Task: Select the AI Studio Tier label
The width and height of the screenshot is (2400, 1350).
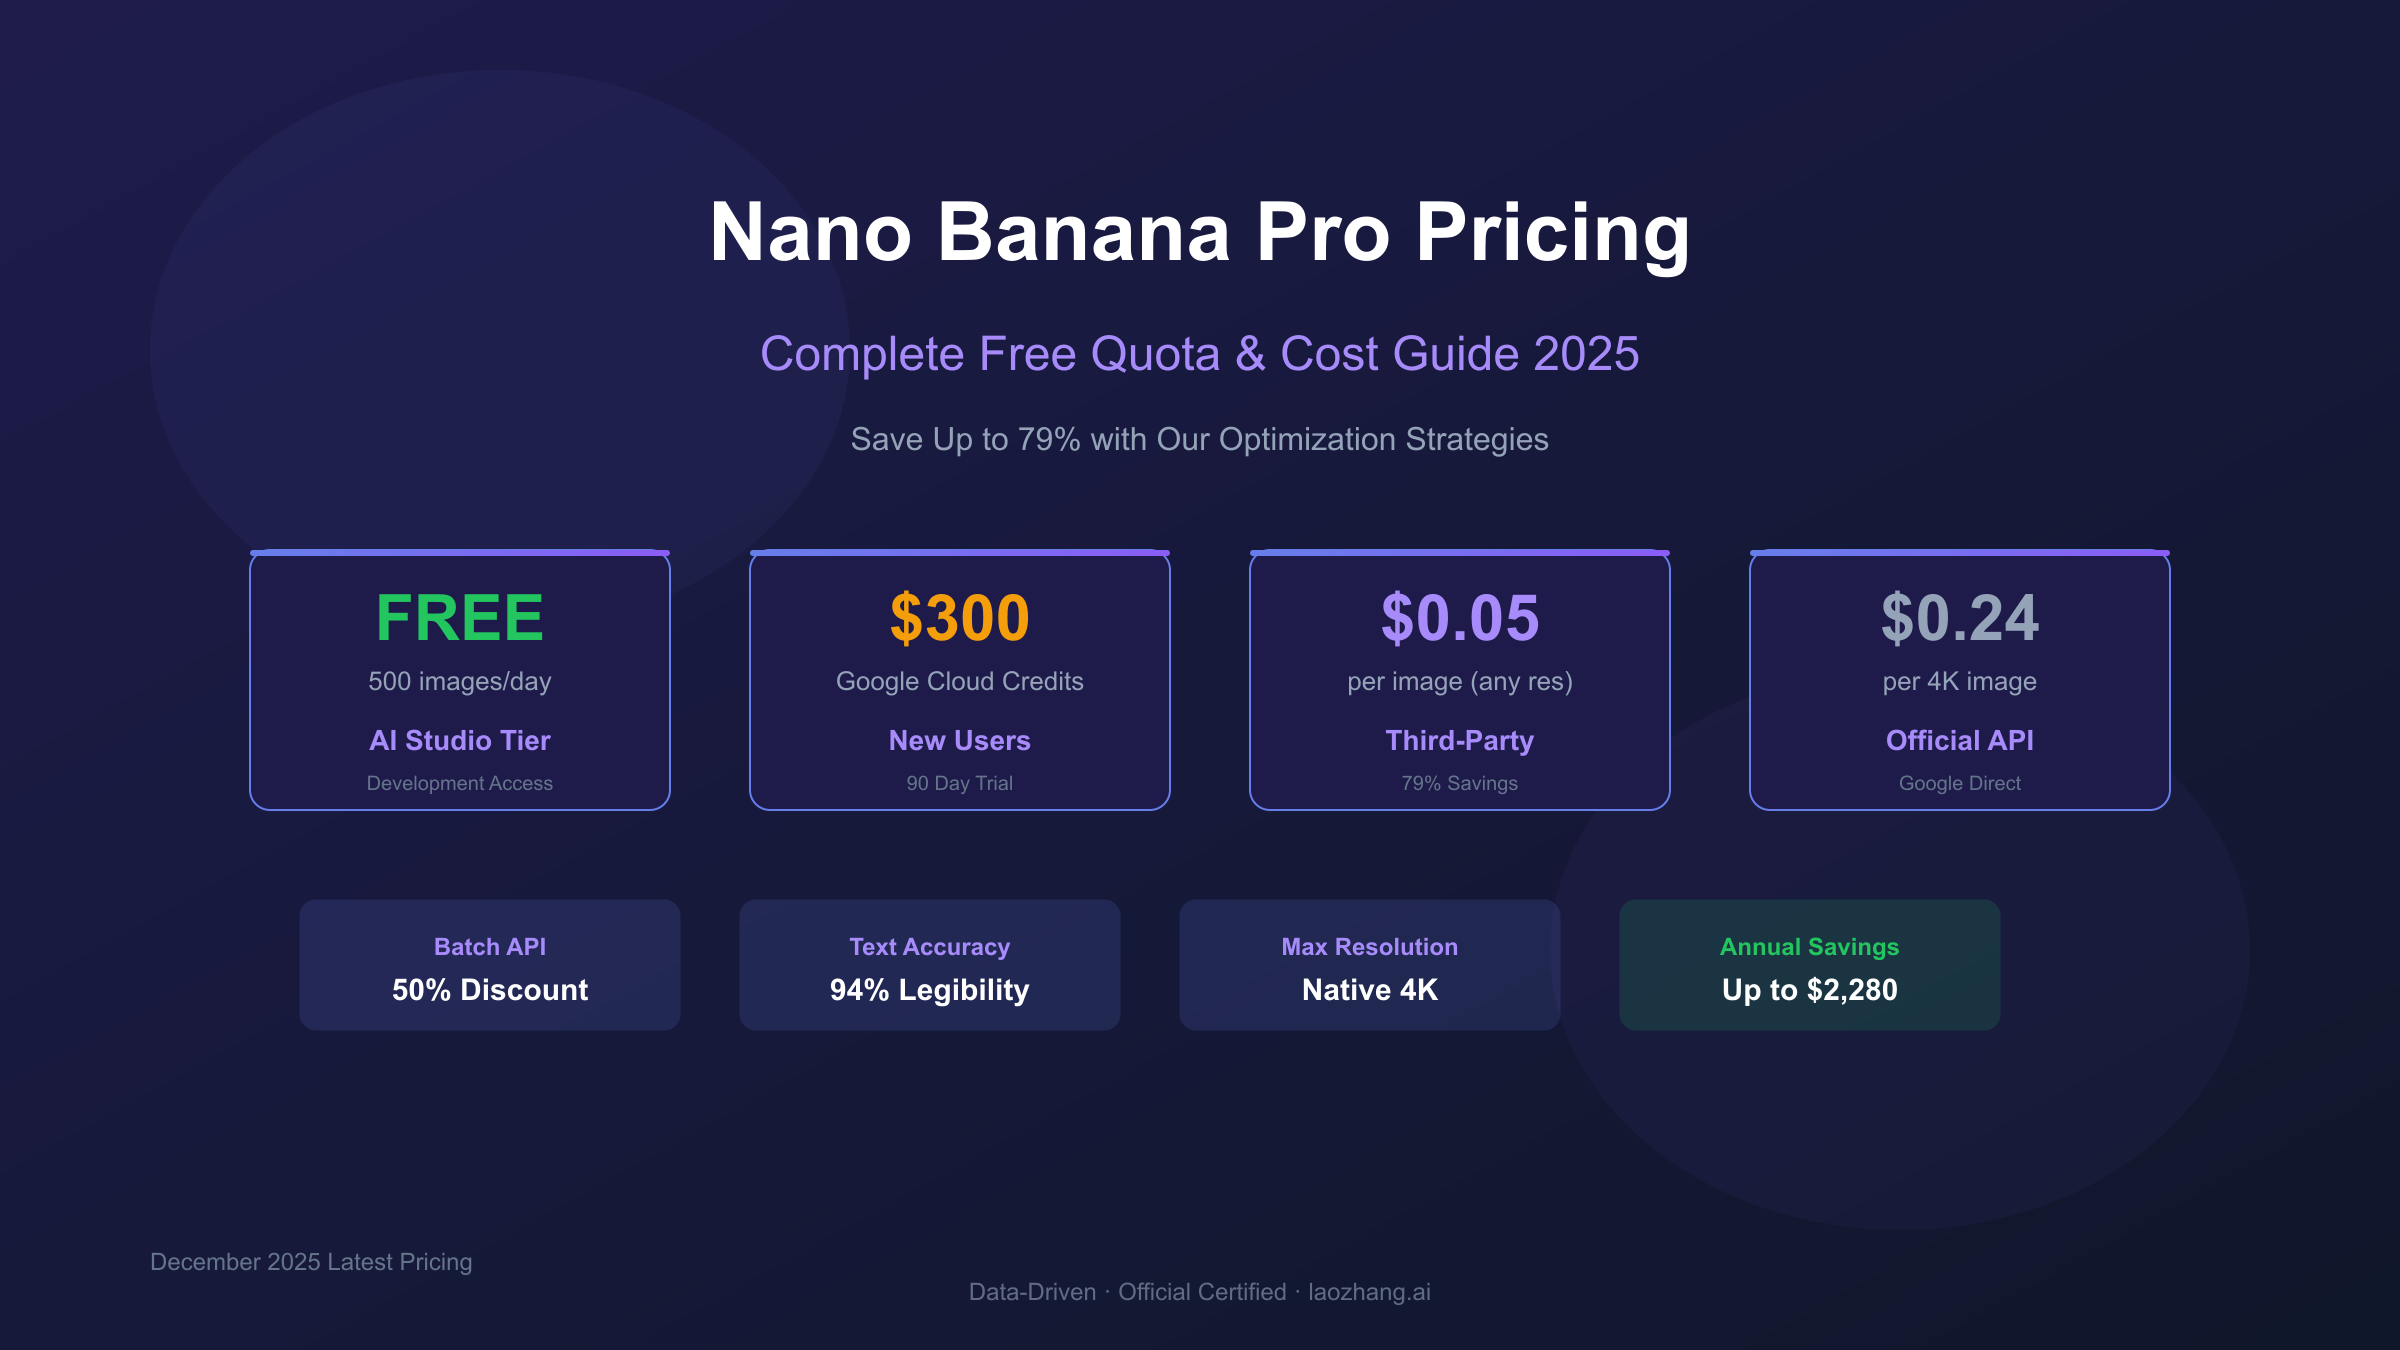Action: (459, 740)
